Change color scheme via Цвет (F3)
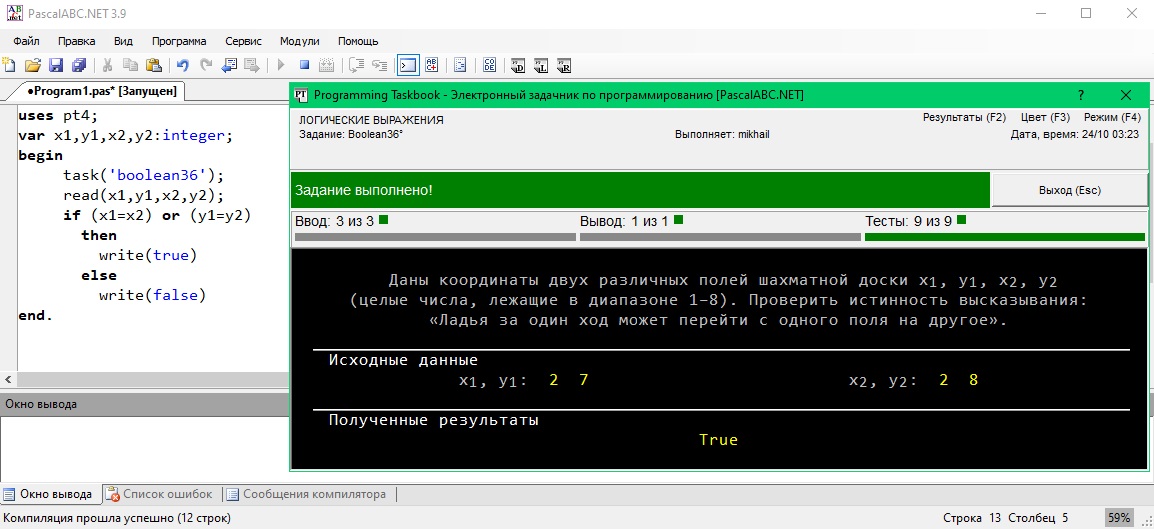 click(1045, 117)
